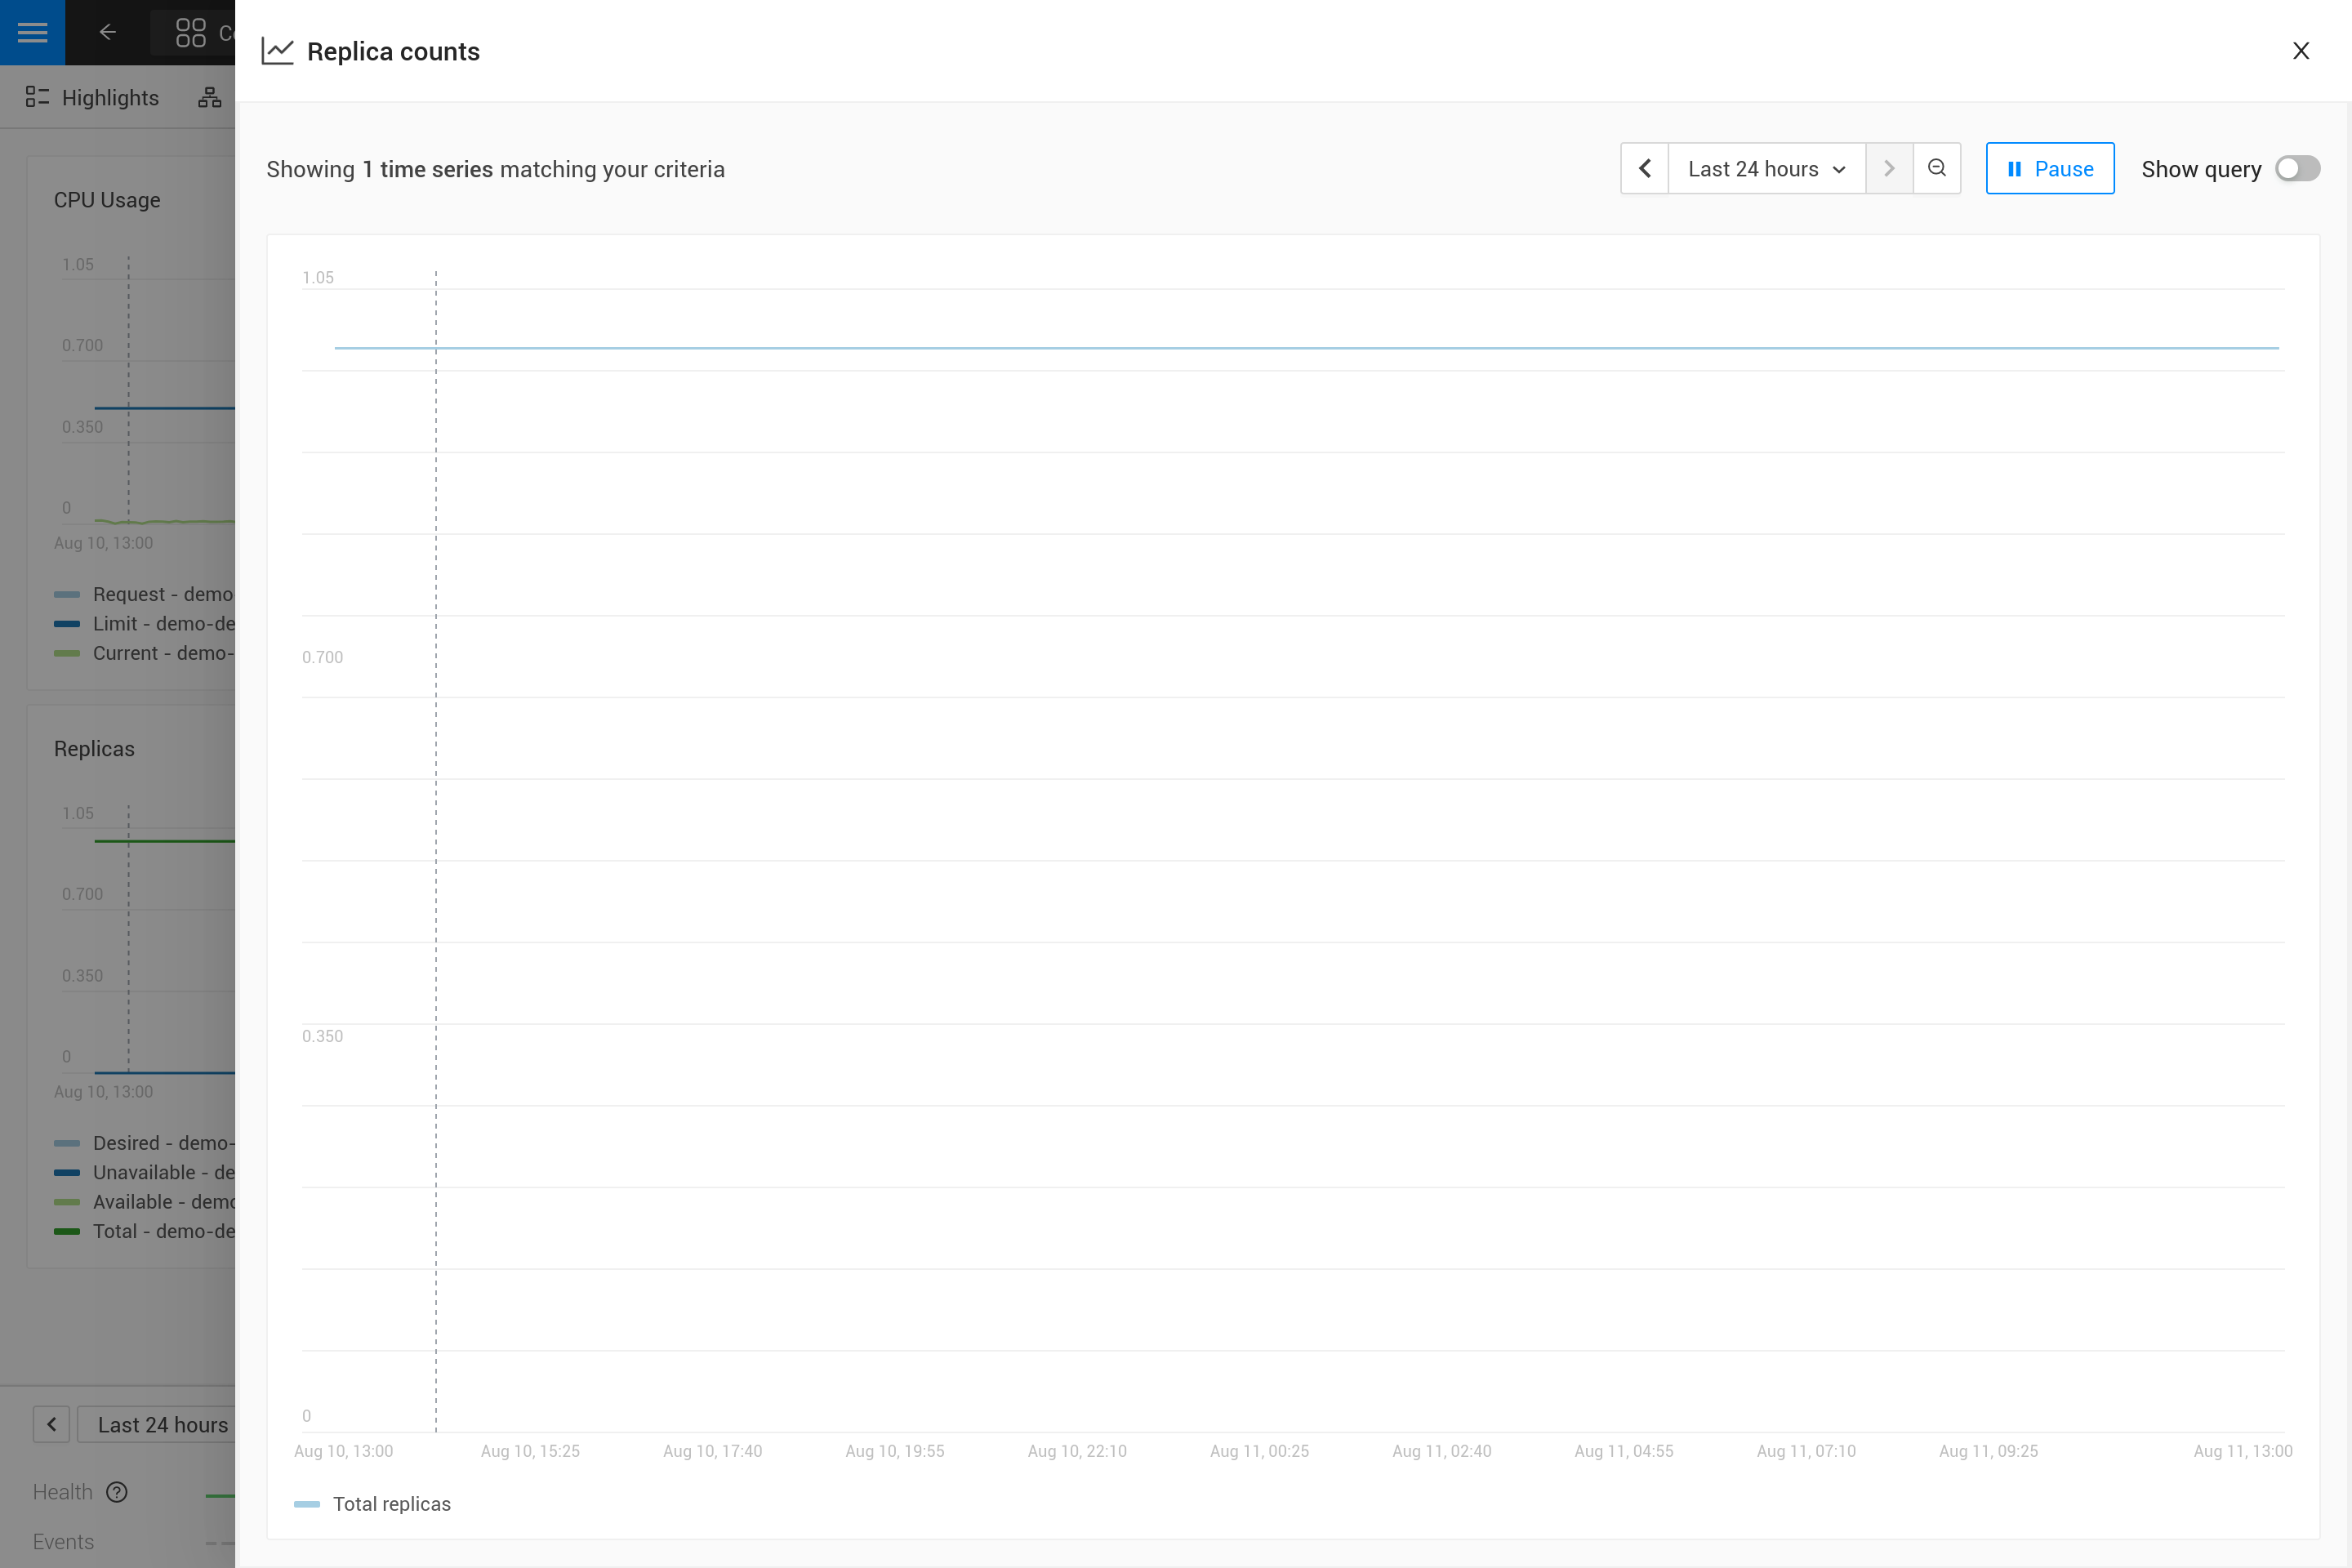Open the Last 24 hours time range dropdown
Image resolution: width=2352 pixels, height=1568 pixels.
(1766, 168)
